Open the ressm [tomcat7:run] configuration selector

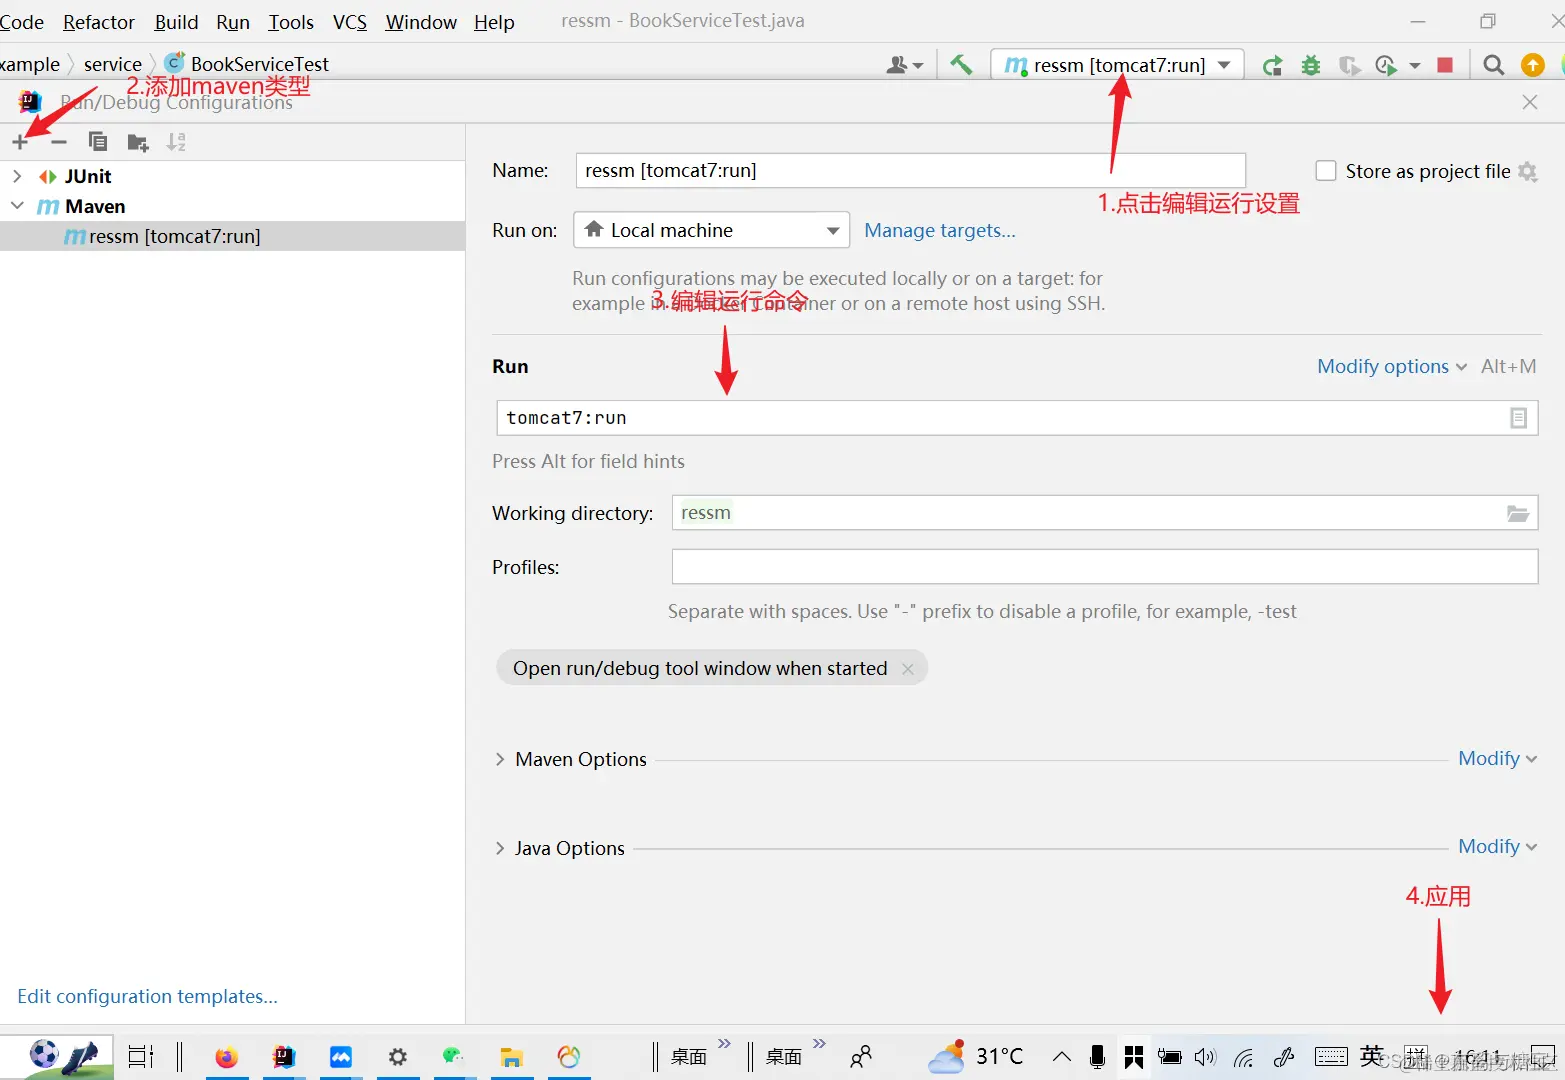coord(1118,65)
